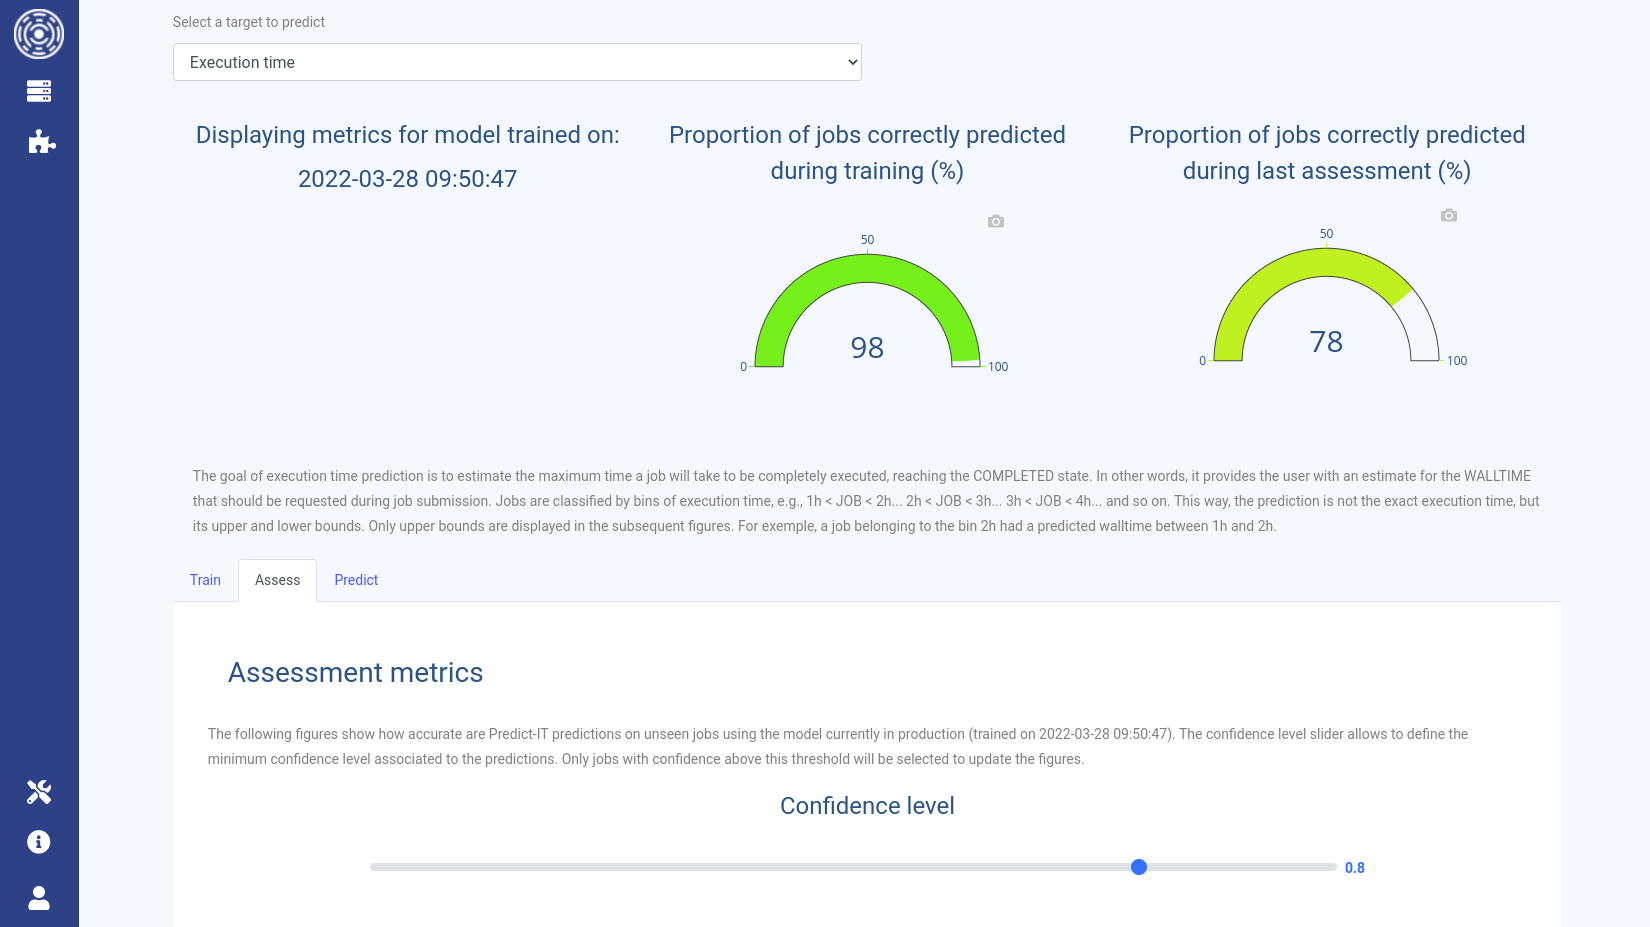Image resolution: width=1650 pixels, height=927 pixels.
Task: Switch to the Train tab
Action: pos(205,580)
